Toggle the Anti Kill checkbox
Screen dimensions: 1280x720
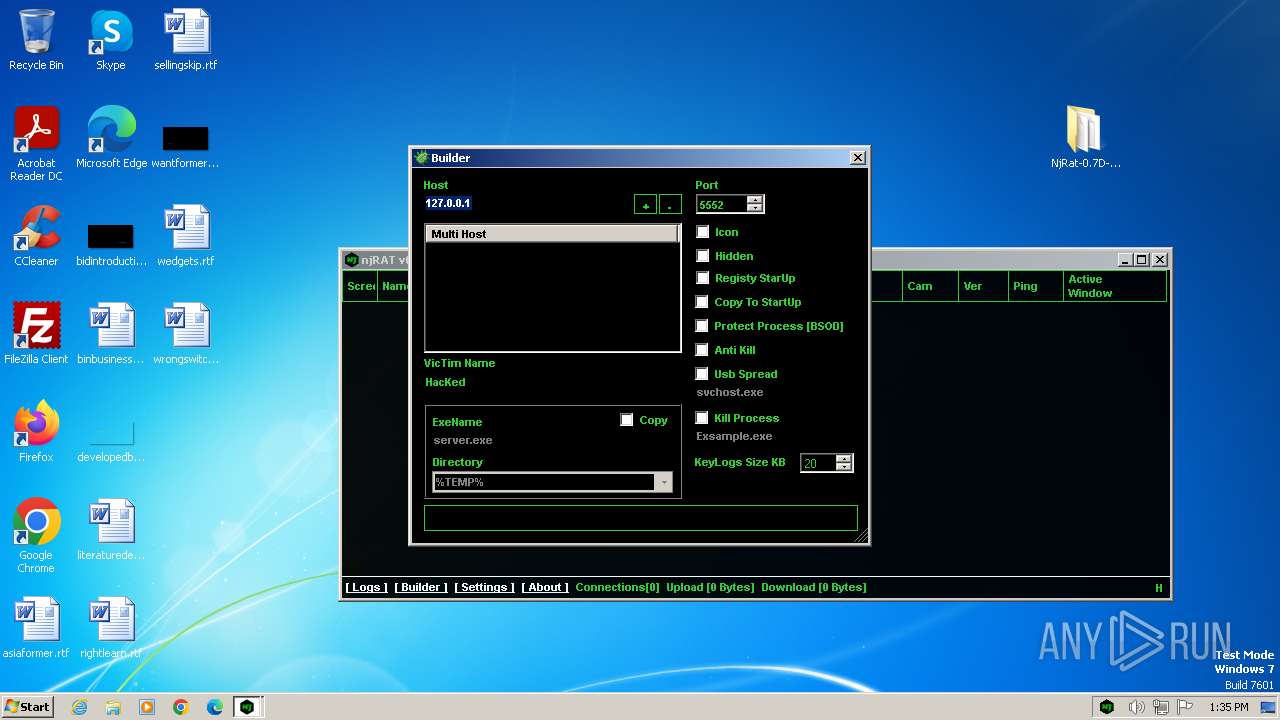703,350
